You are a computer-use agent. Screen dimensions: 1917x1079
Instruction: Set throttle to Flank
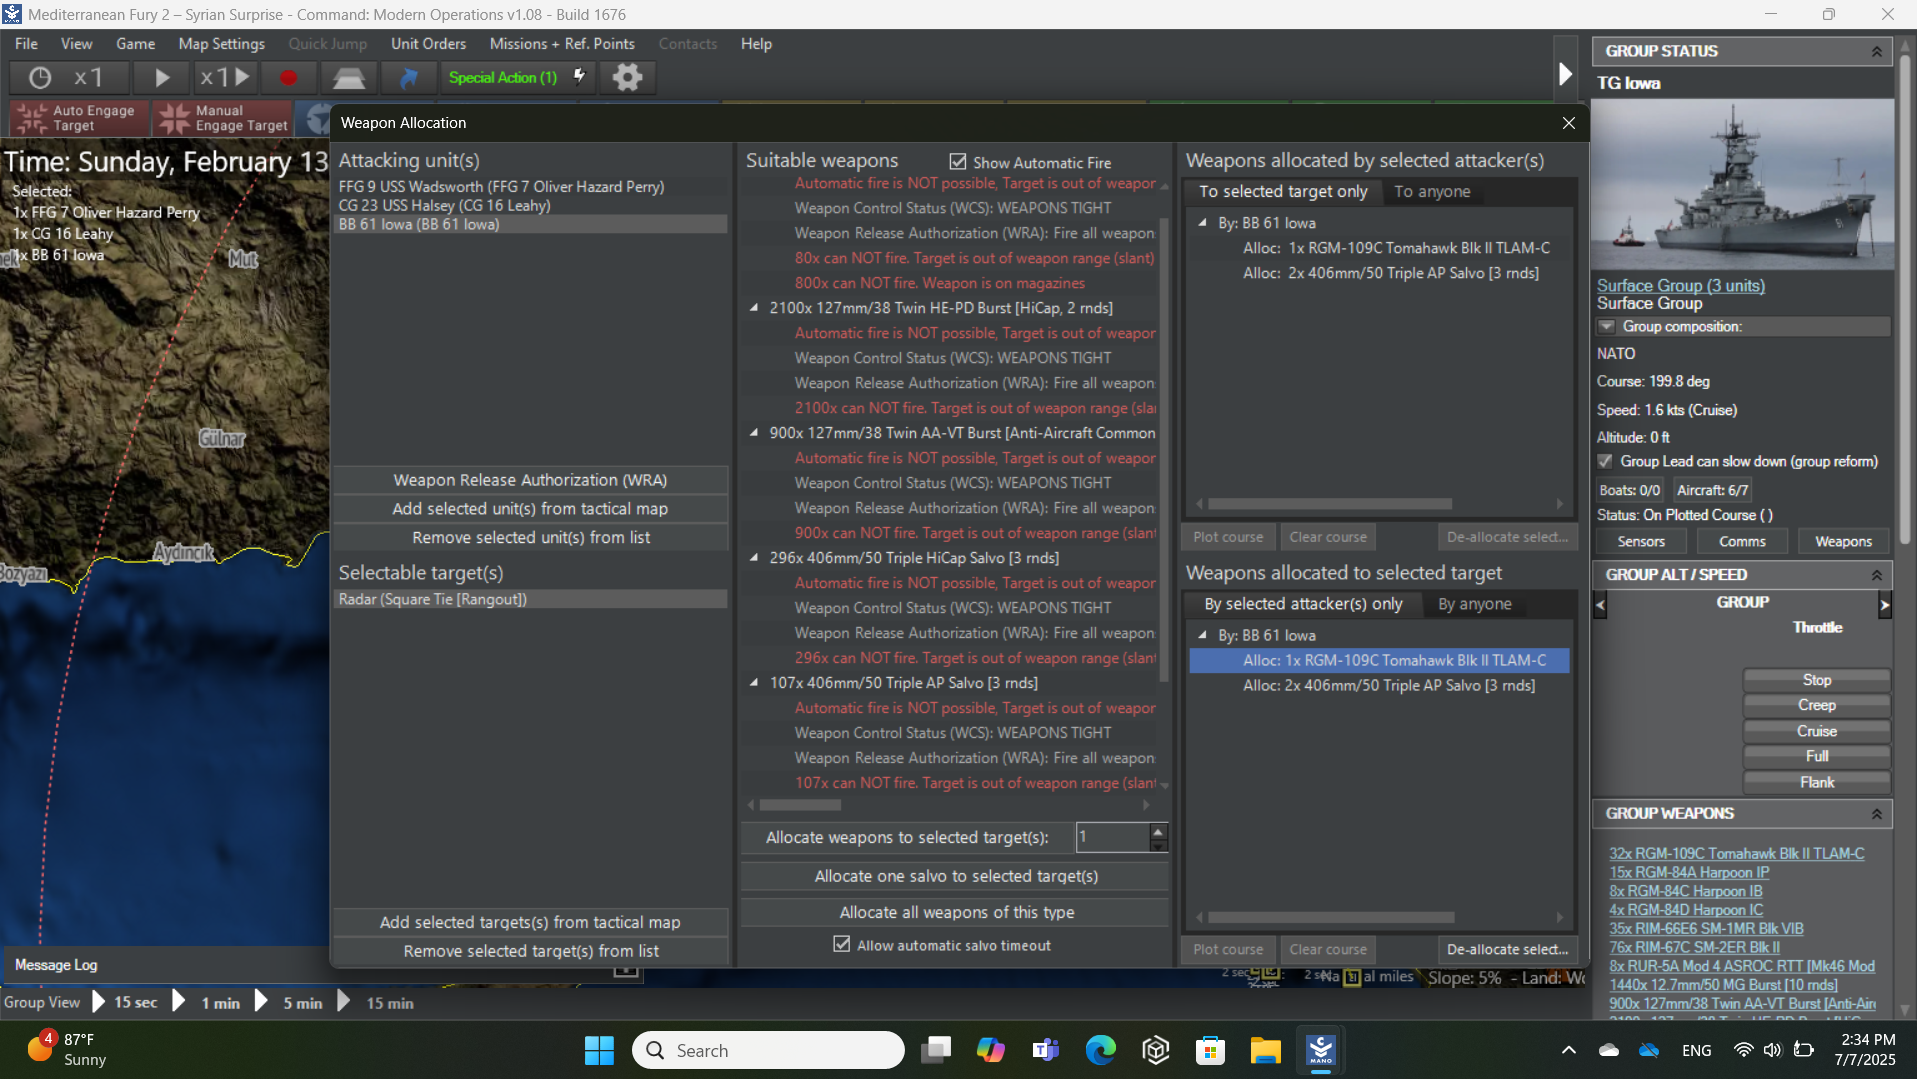coord(1816,782)
